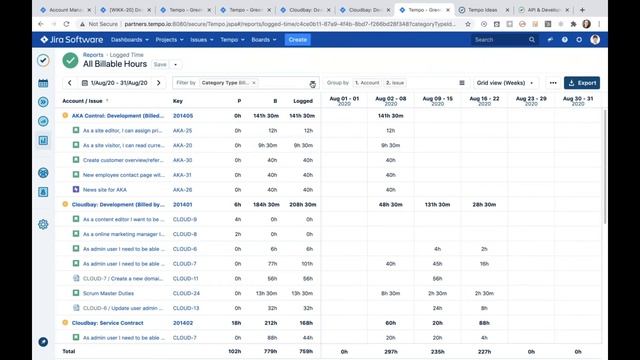
Task: Bookmark this page with the star icon
Action: 468,24
